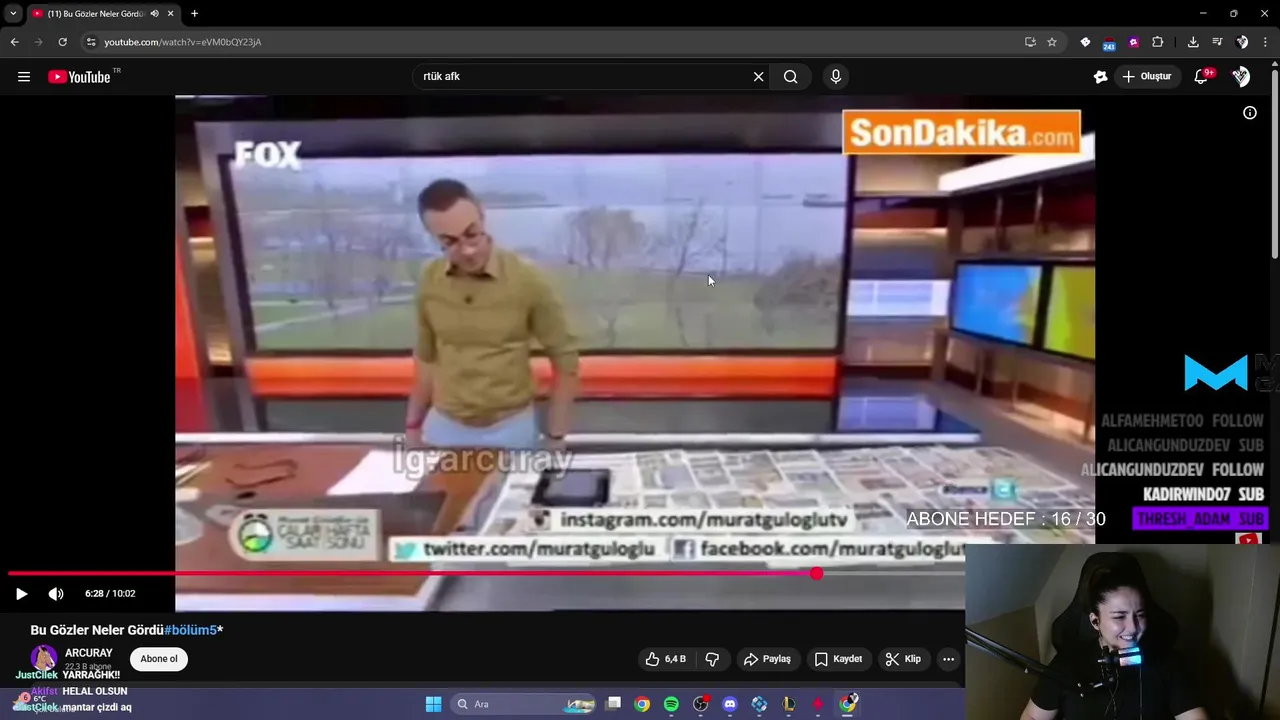The width and height of the screenshot is (1280, 720).
Task: View site information in the address bar
Action: (91, 42)
